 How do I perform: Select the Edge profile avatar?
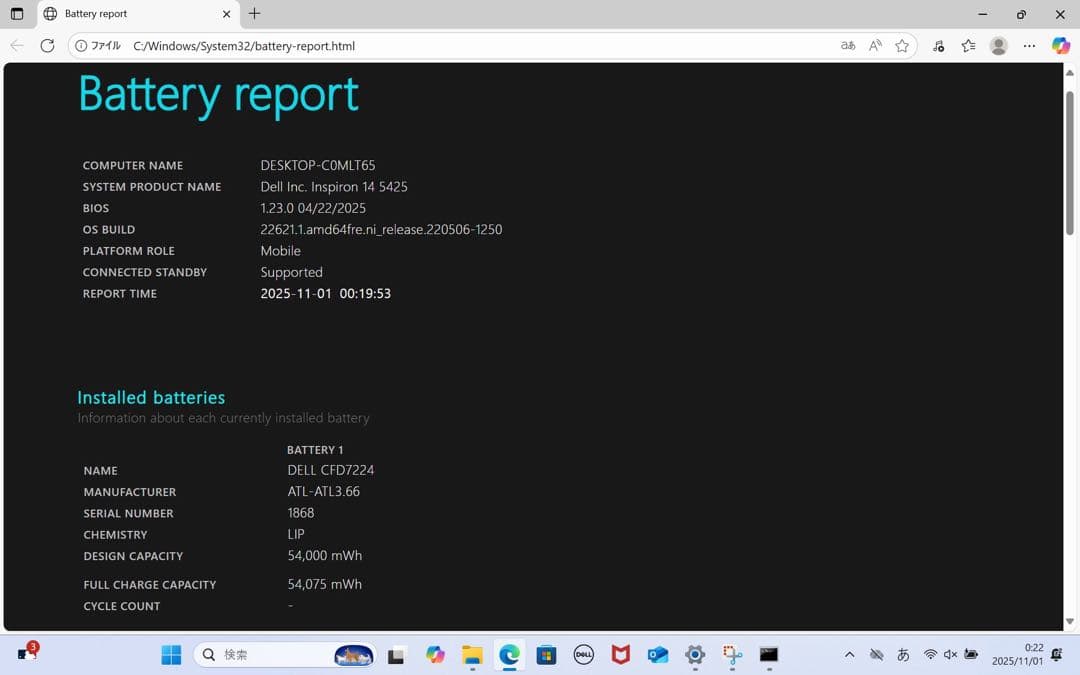(997, 45)
